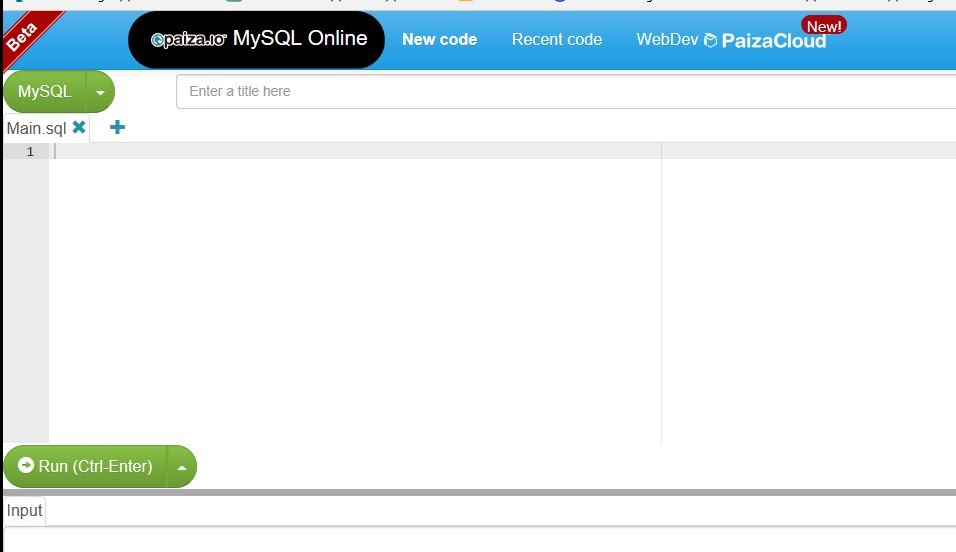Click the line number 1 in the gutter
The height and width of the screenshot is (552, 956).
point(30,151)
